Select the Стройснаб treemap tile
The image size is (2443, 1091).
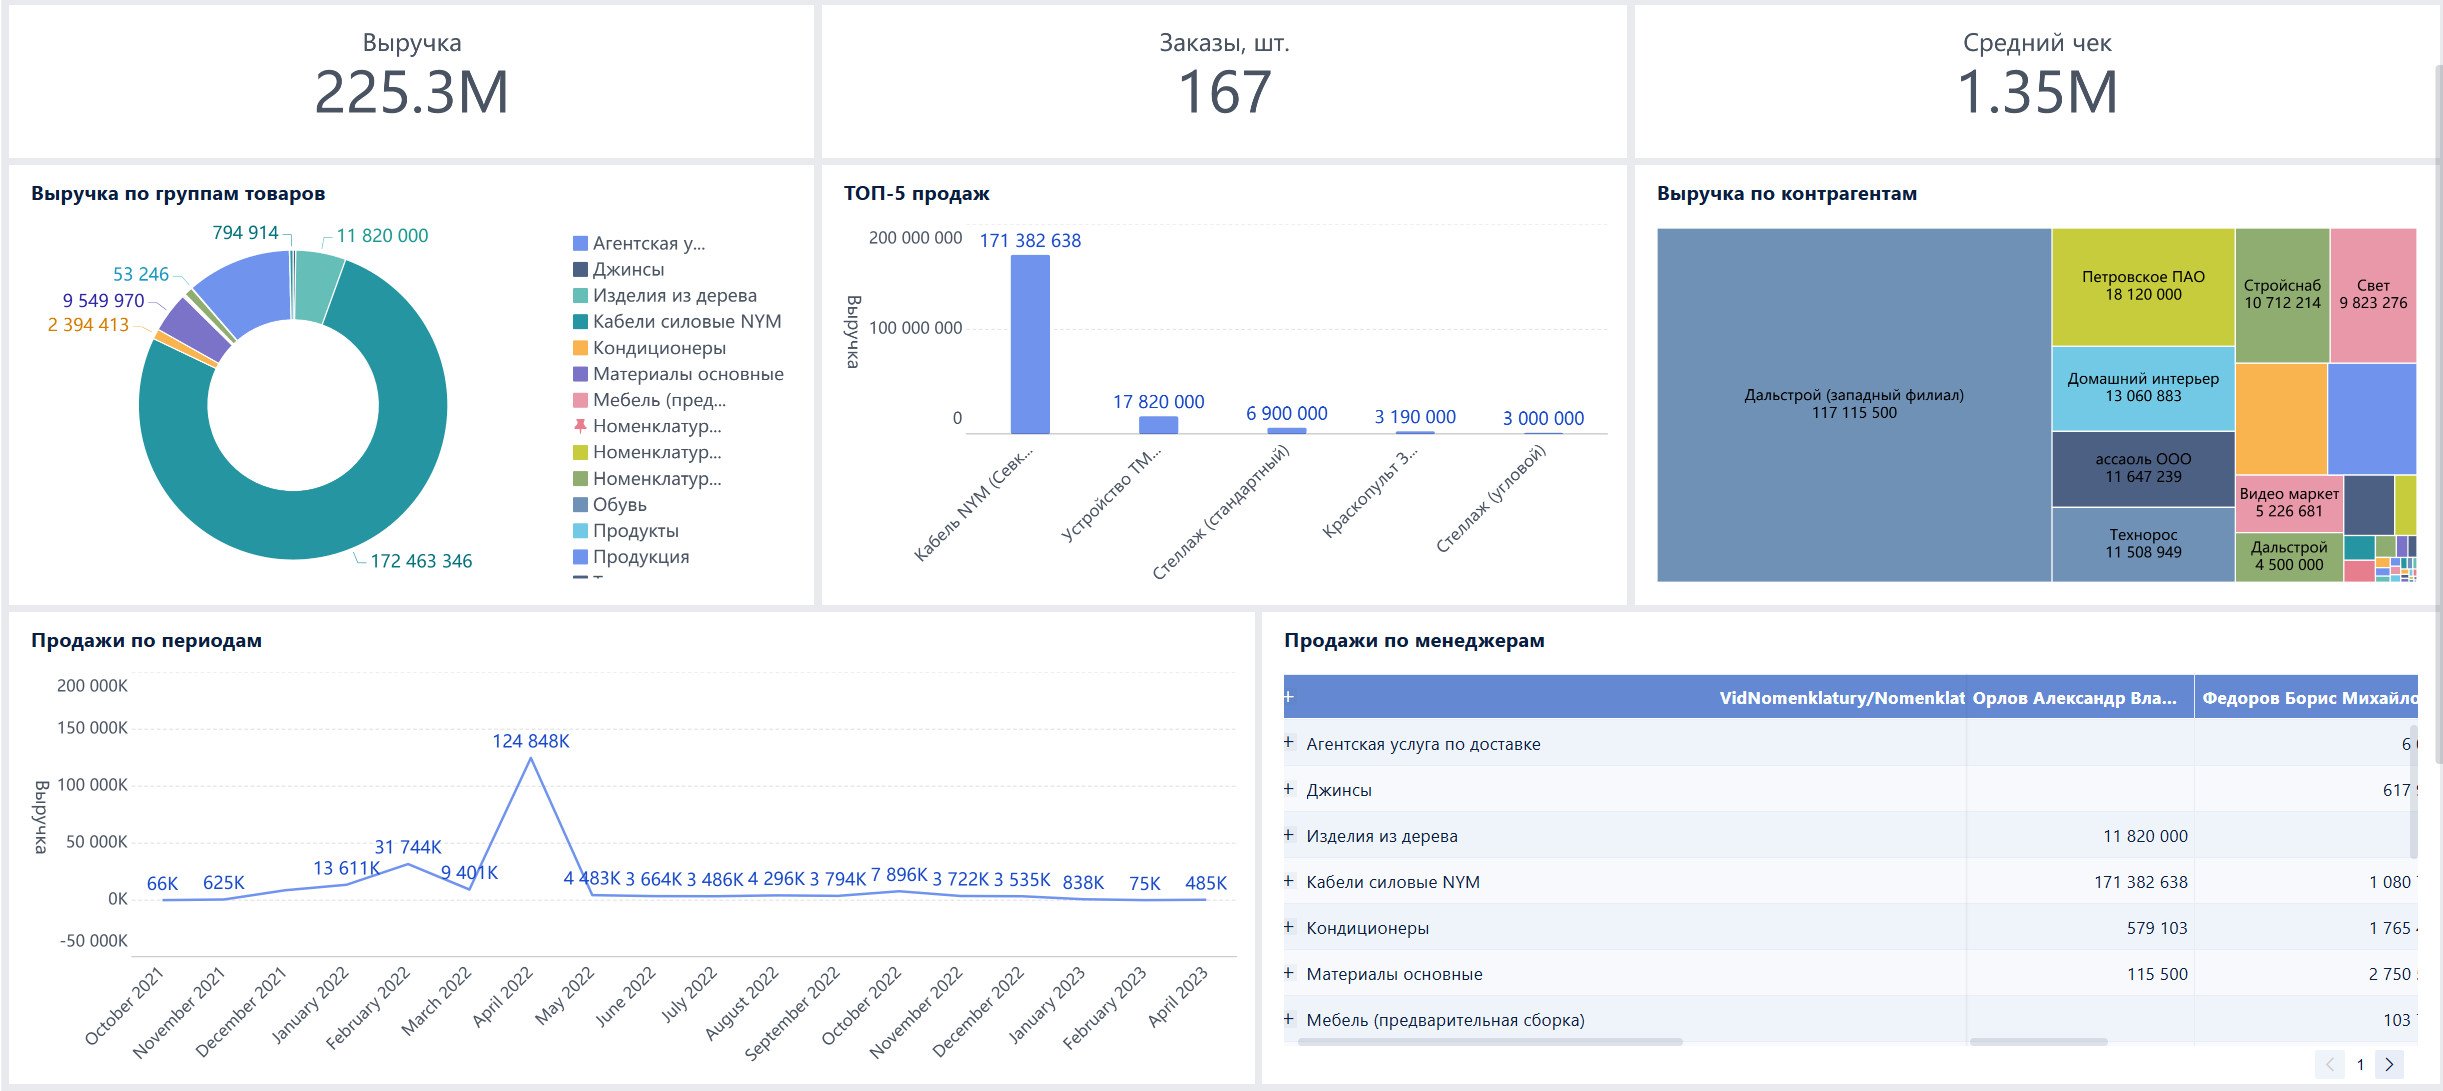click(x=2282, y=294)
